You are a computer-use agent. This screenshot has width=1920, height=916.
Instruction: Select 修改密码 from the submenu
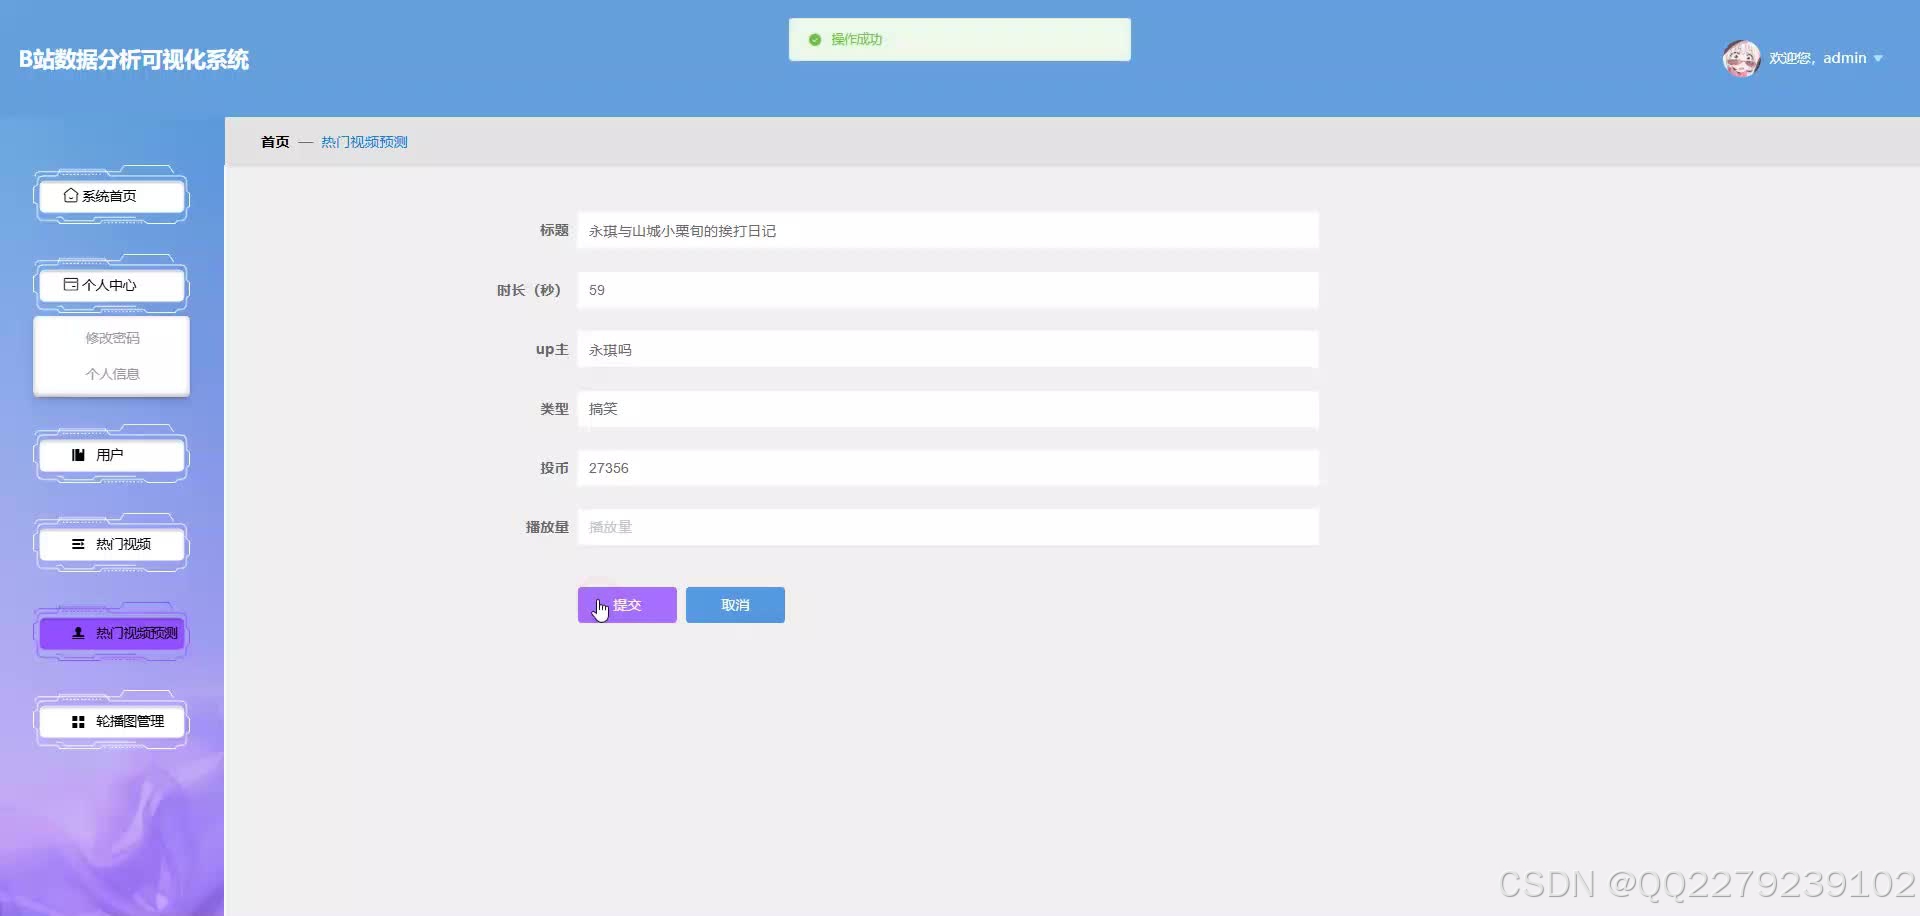(x=112, y=337)
